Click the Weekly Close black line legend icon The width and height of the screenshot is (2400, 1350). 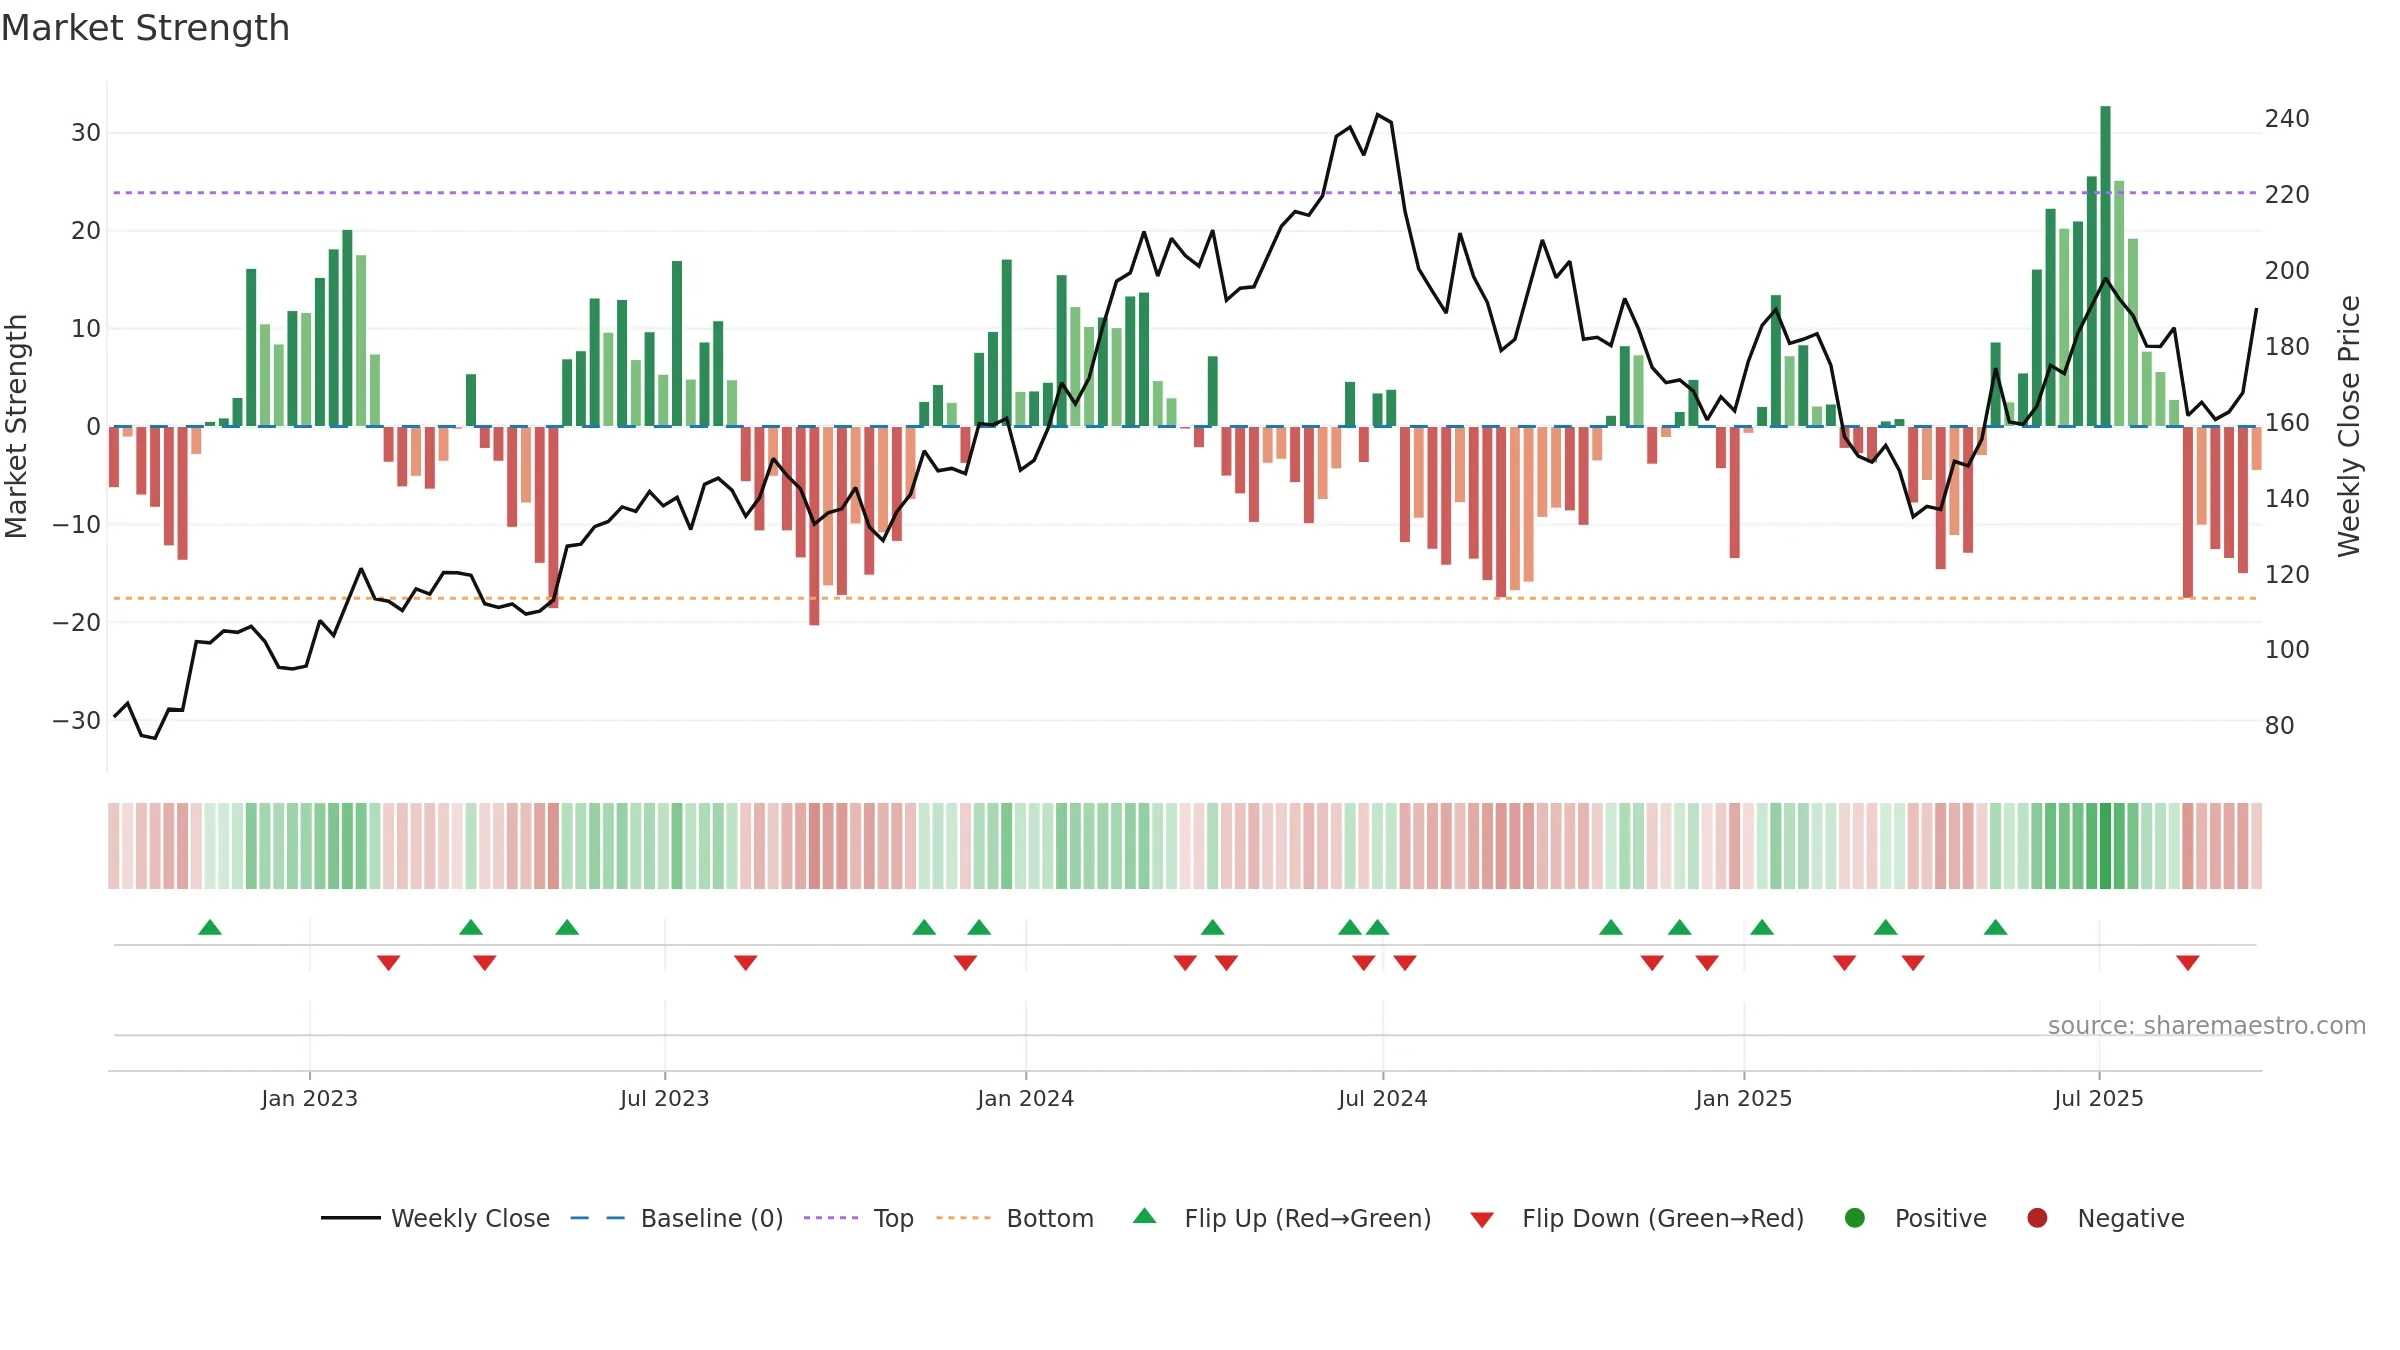pos(350,1218)
